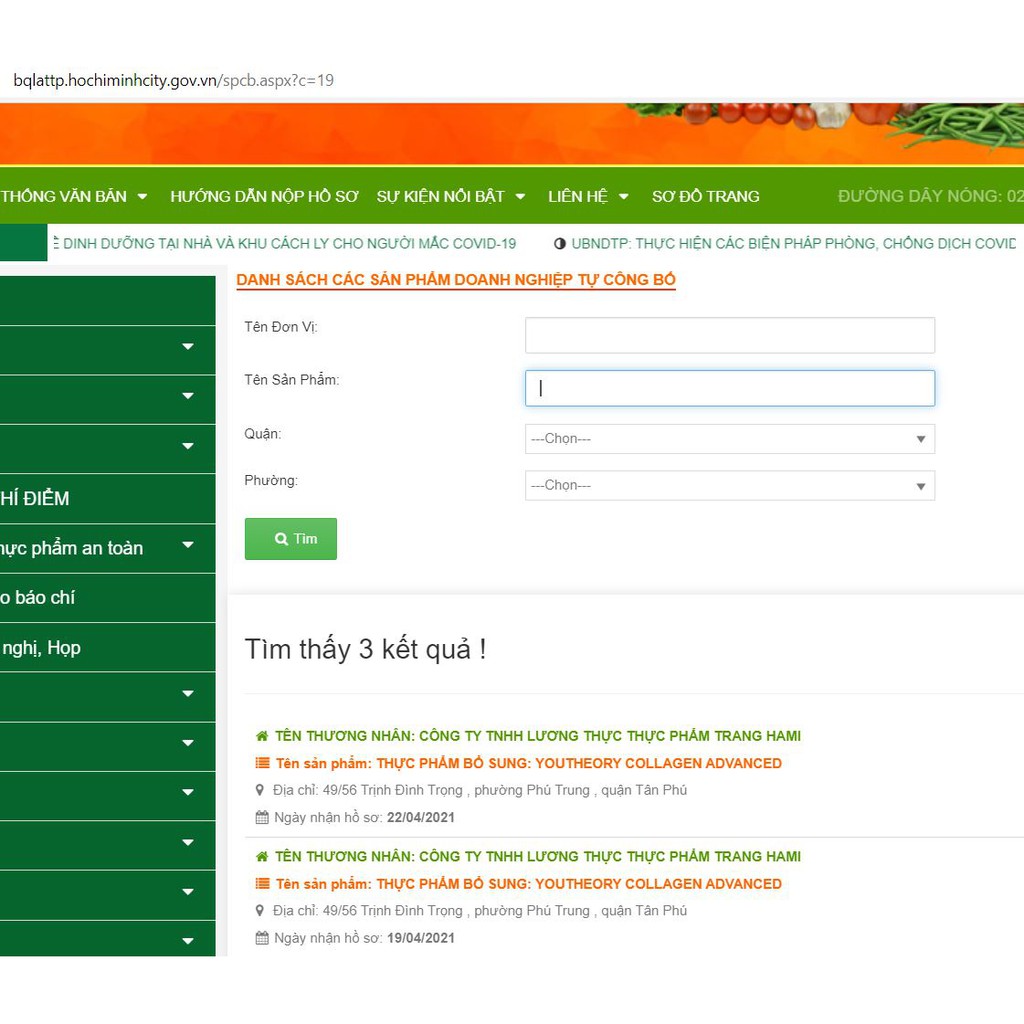Open the Phường dropdown
This screenshot has width=1024, height=1024.
[729, 486]
